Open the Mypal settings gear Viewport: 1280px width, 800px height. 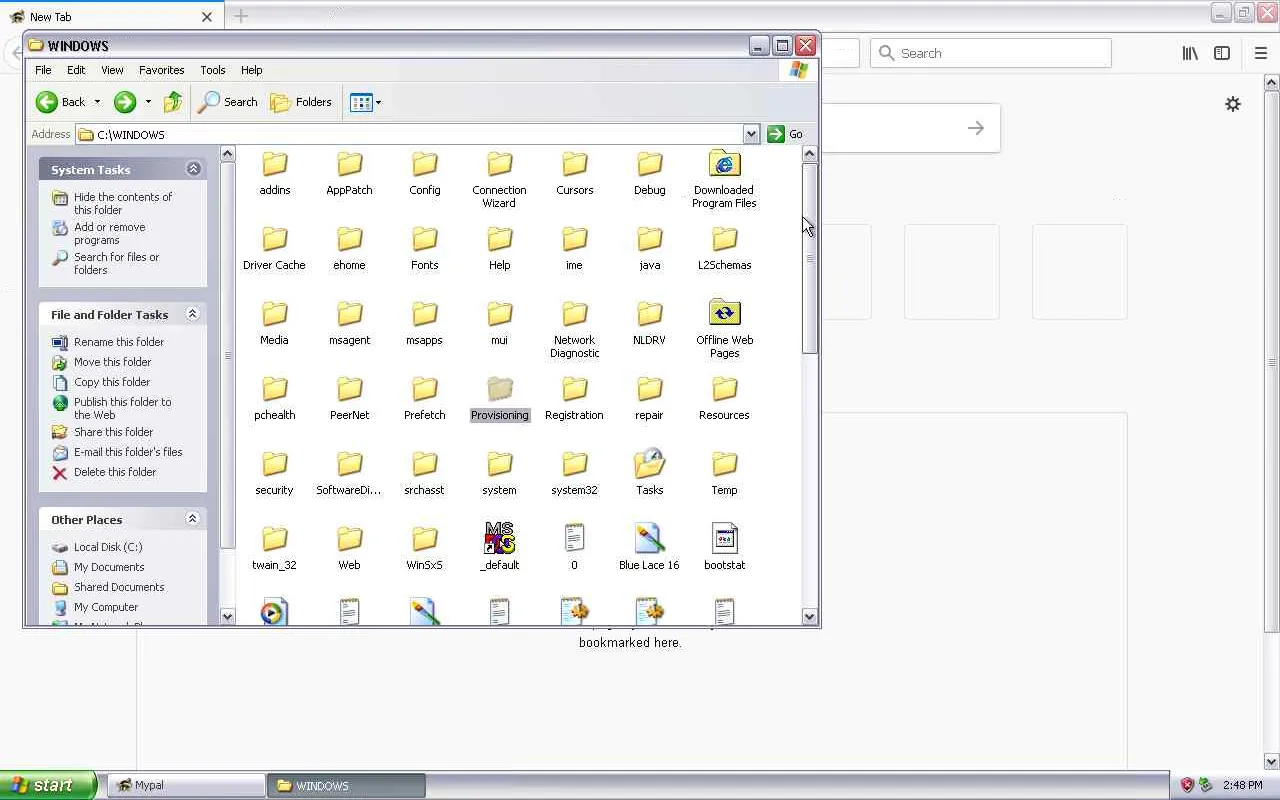(1233, 104)
